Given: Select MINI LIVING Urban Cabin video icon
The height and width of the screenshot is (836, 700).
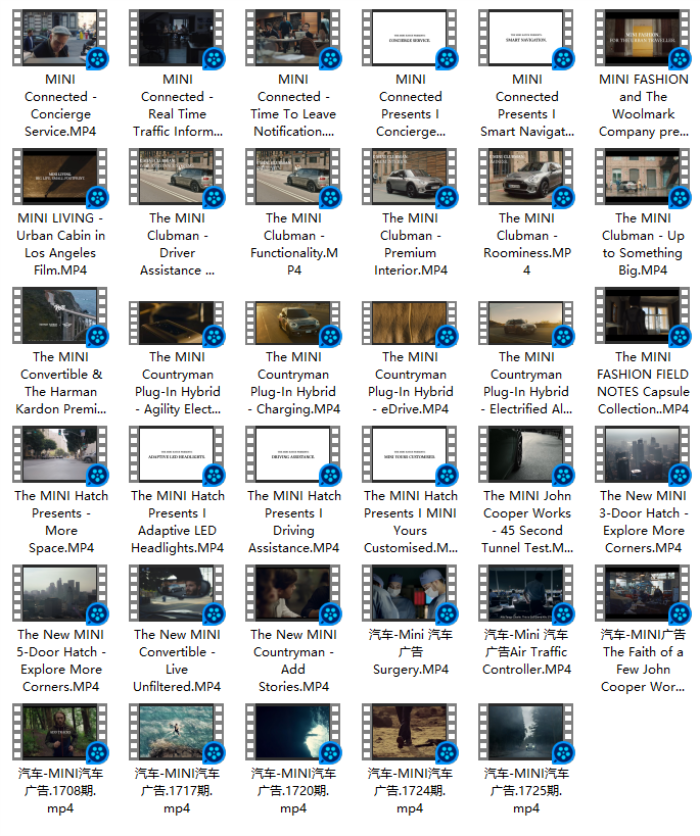Looking at the screenshot, I should (x=60, y=177).
